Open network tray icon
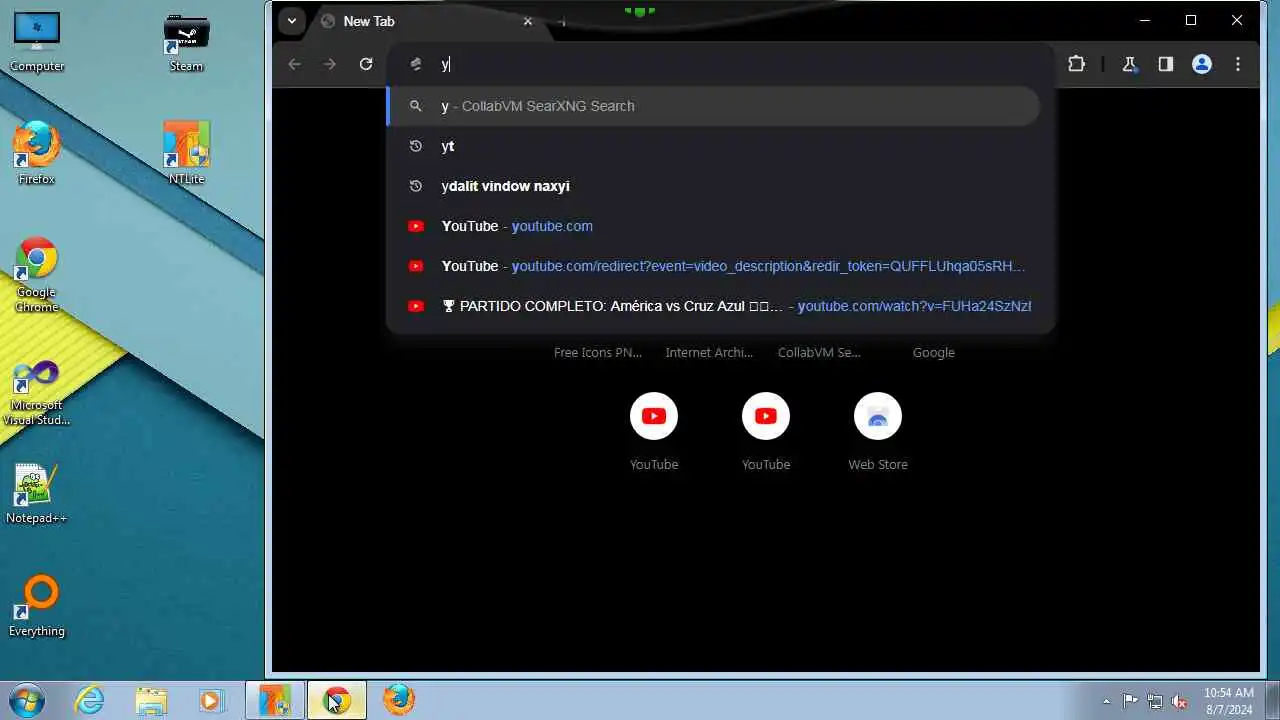This screenshot has width=1280, height=720. 1155,701
